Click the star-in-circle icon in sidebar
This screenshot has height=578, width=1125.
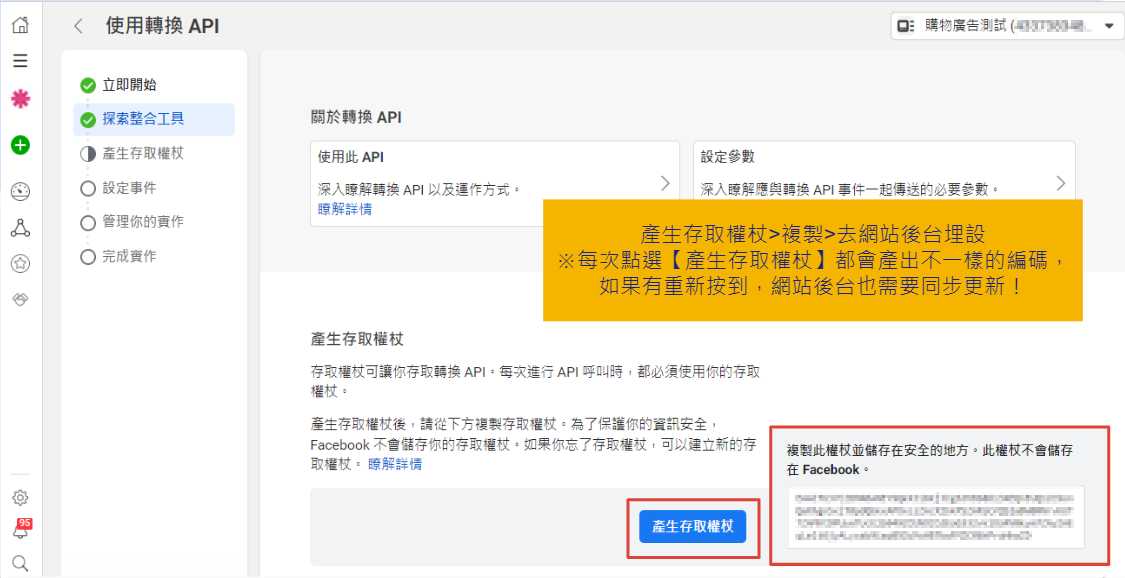click(20, 264)
